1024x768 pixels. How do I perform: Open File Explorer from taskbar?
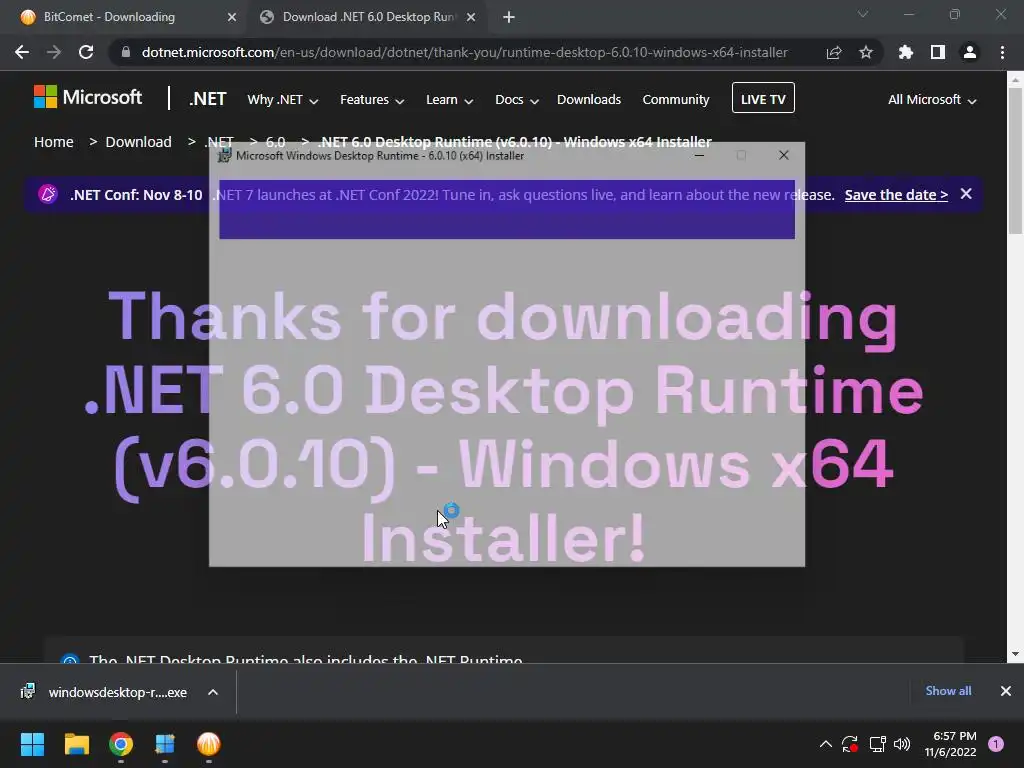76,744
